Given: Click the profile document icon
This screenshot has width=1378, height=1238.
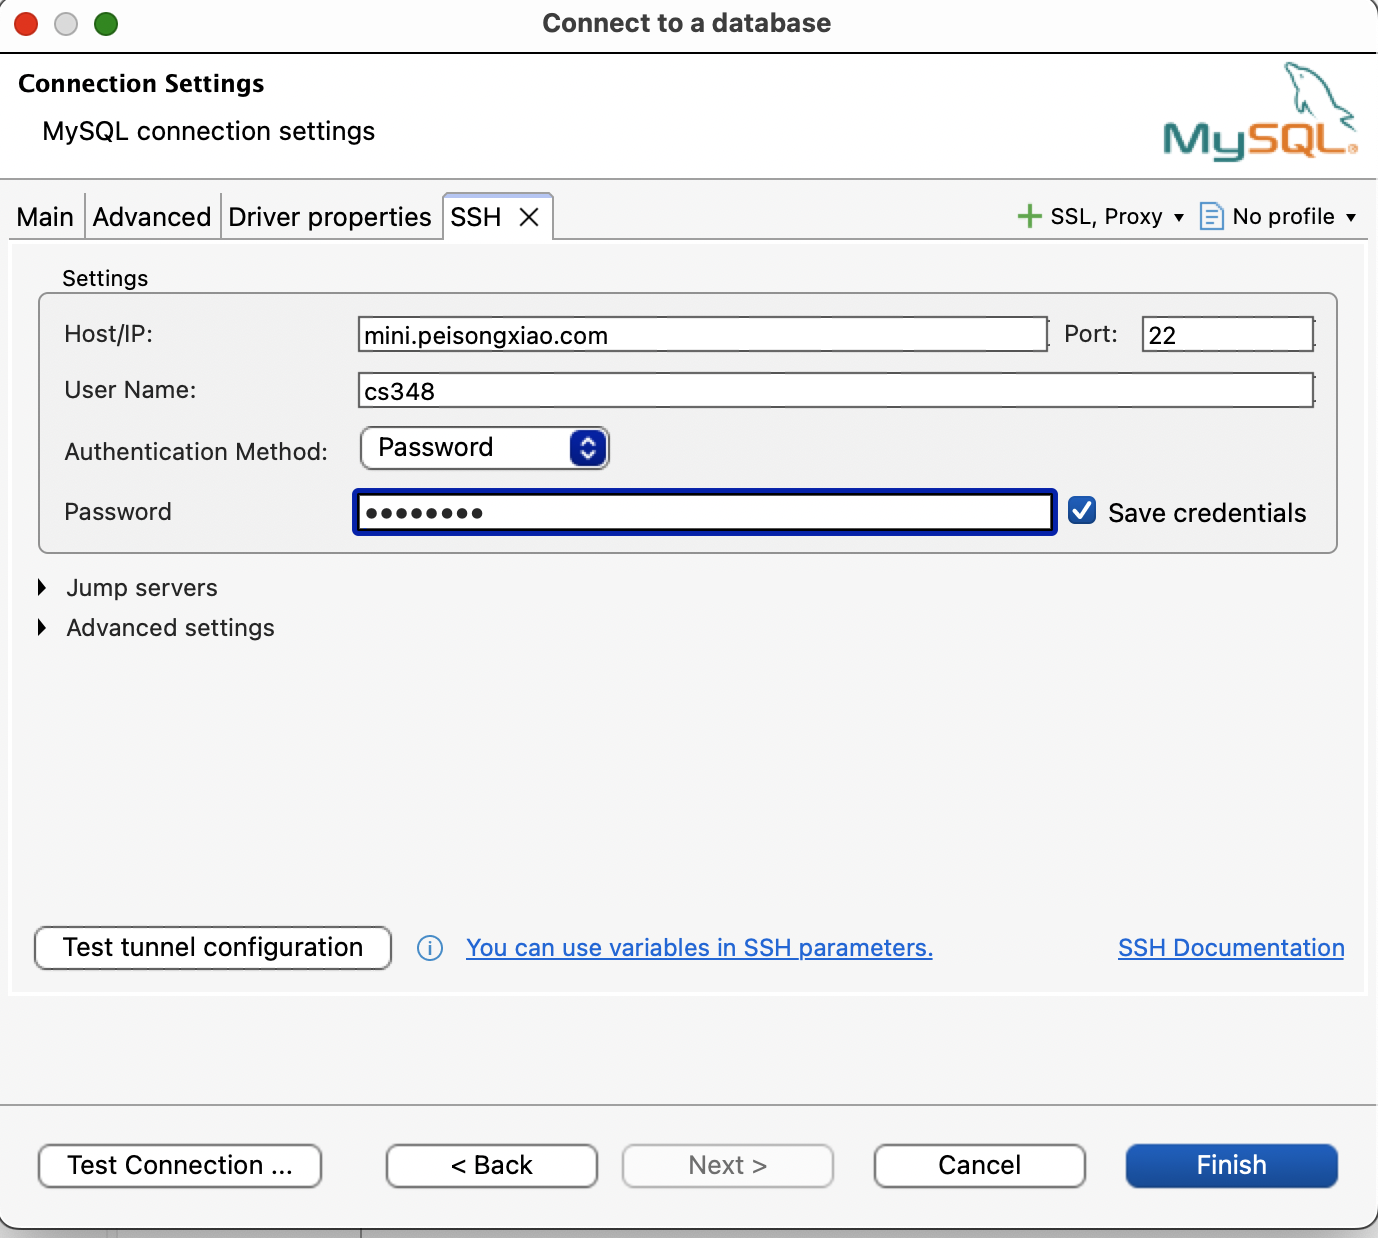Looking at the screenshot, I should [x=1211, y=216].
